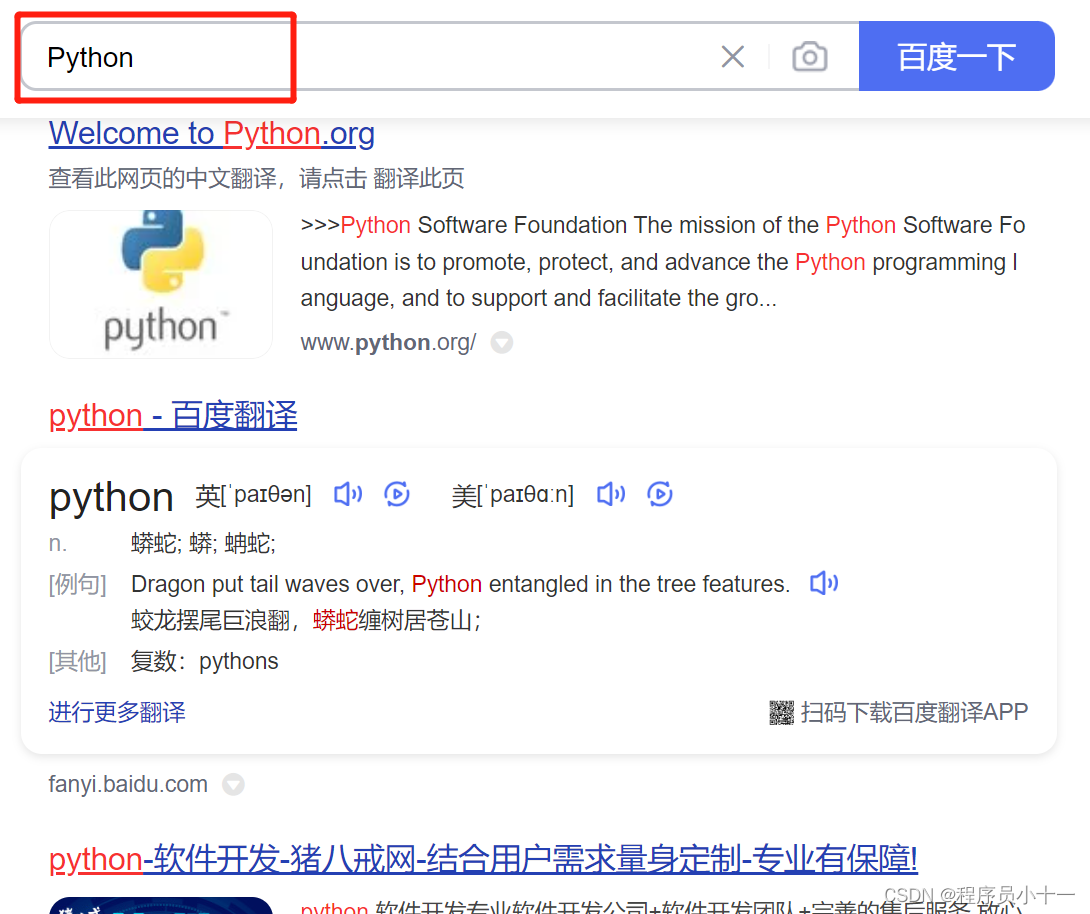
Task: Open image search via camera icon
Action: pyautogui.click(x=810, y=57)
